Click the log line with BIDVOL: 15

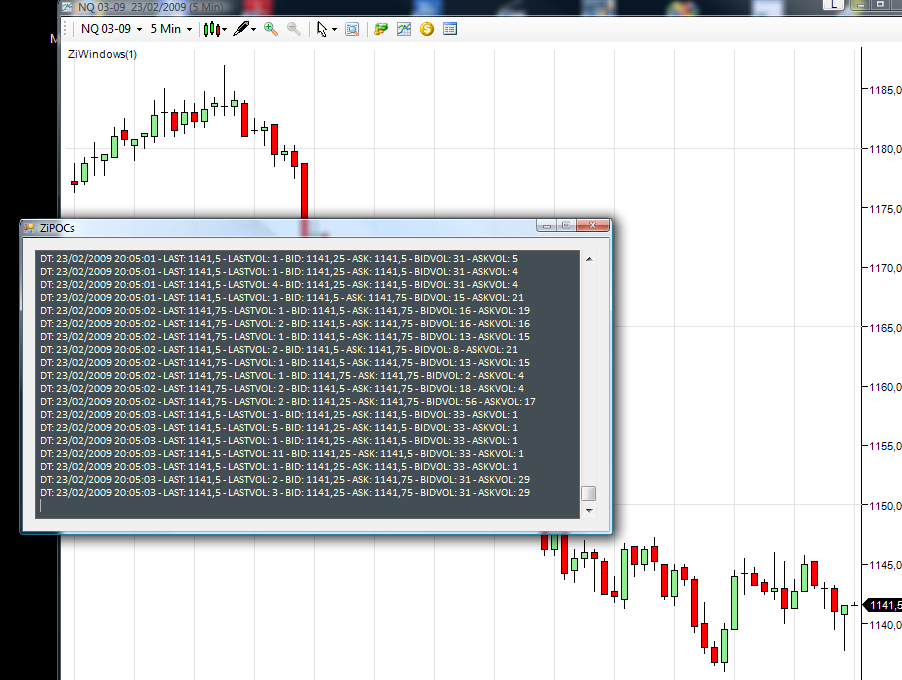pyautogui.click(x=282, y=297)
